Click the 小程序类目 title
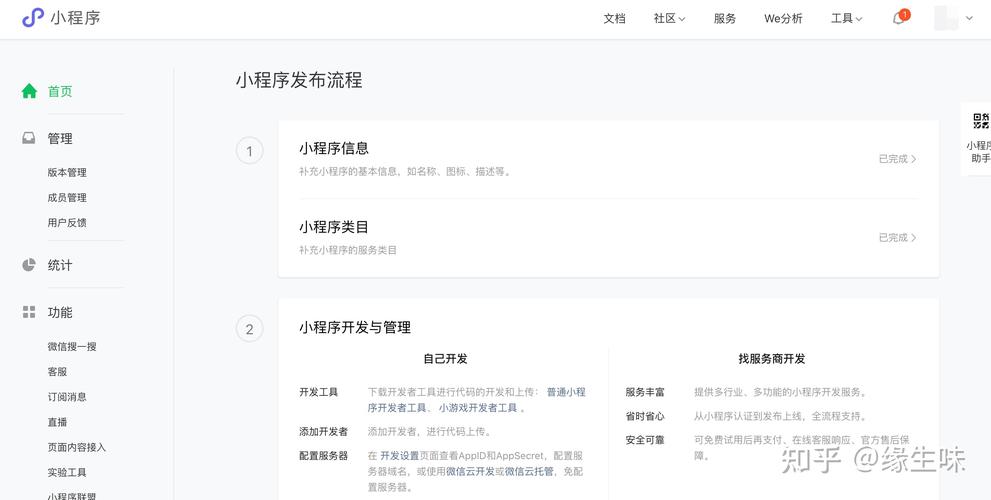991x500 pixels. point(334,227)
